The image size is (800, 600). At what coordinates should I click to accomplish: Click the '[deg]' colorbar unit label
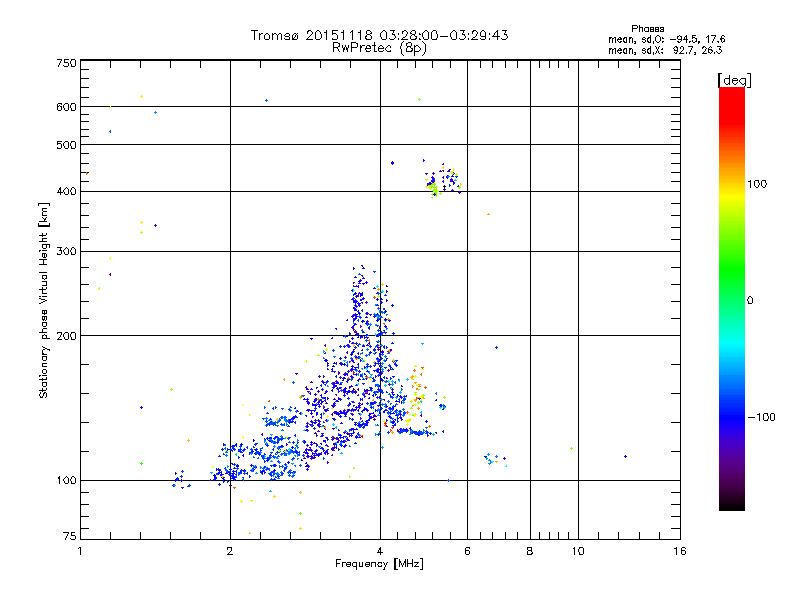tap(734, 80)
